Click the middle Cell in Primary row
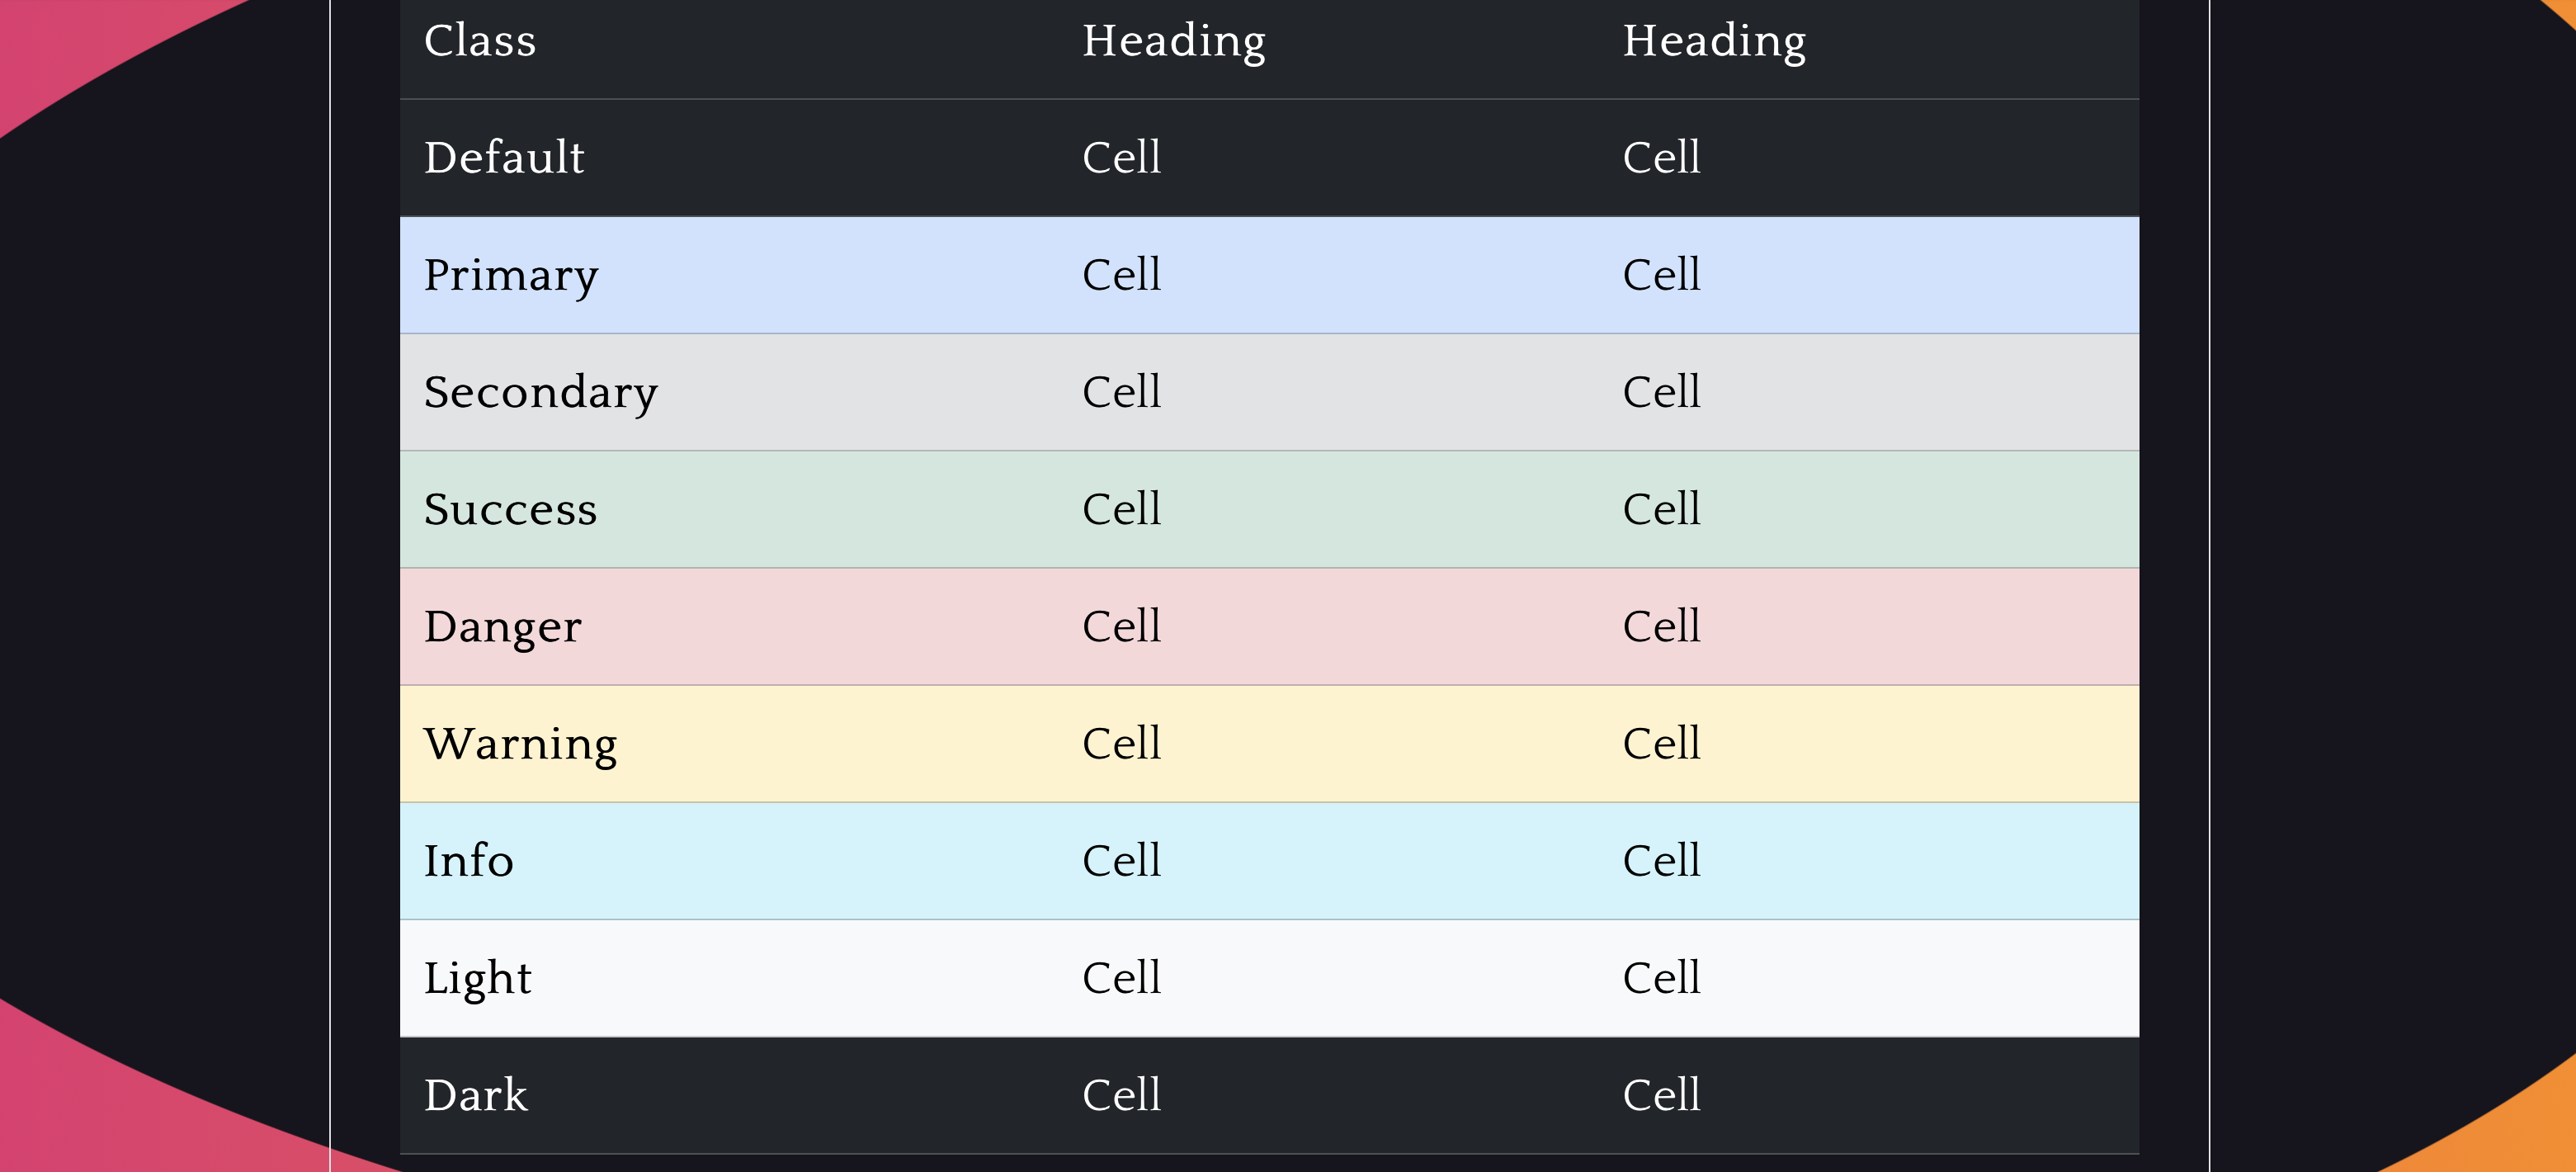The height and width of the screenshot is (1172, 2576). coord(1121,275)
